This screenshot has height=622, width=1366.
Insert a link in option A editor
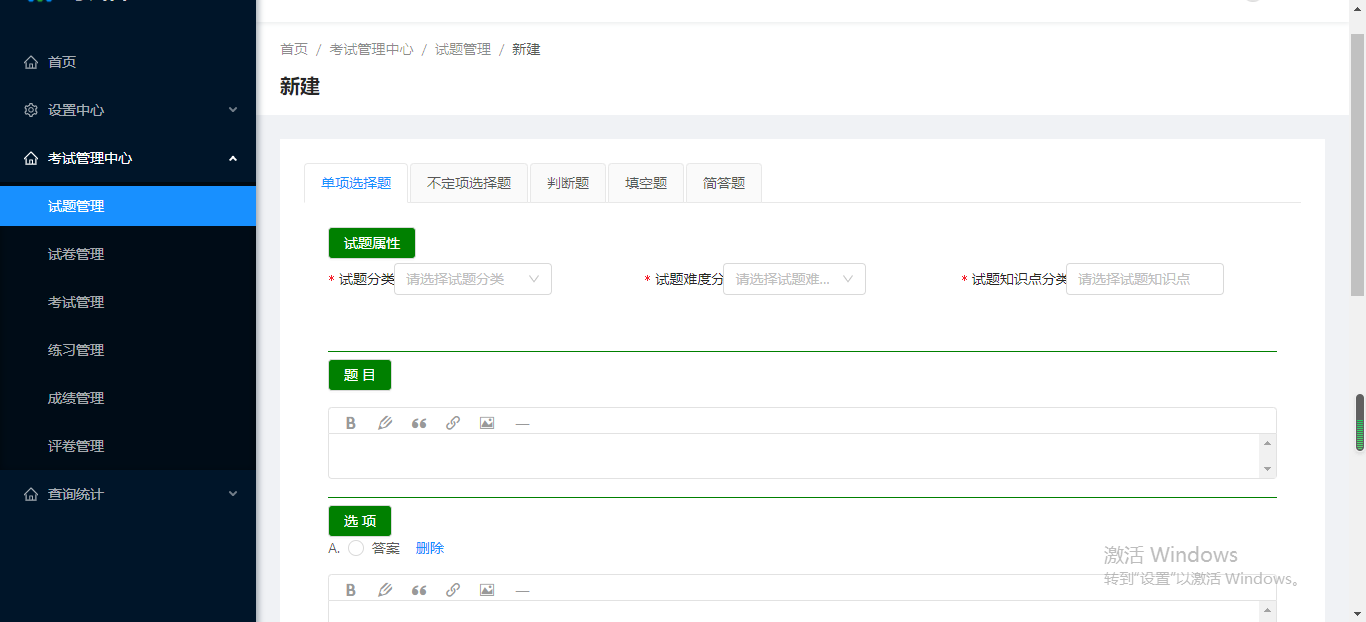[453, 590]
